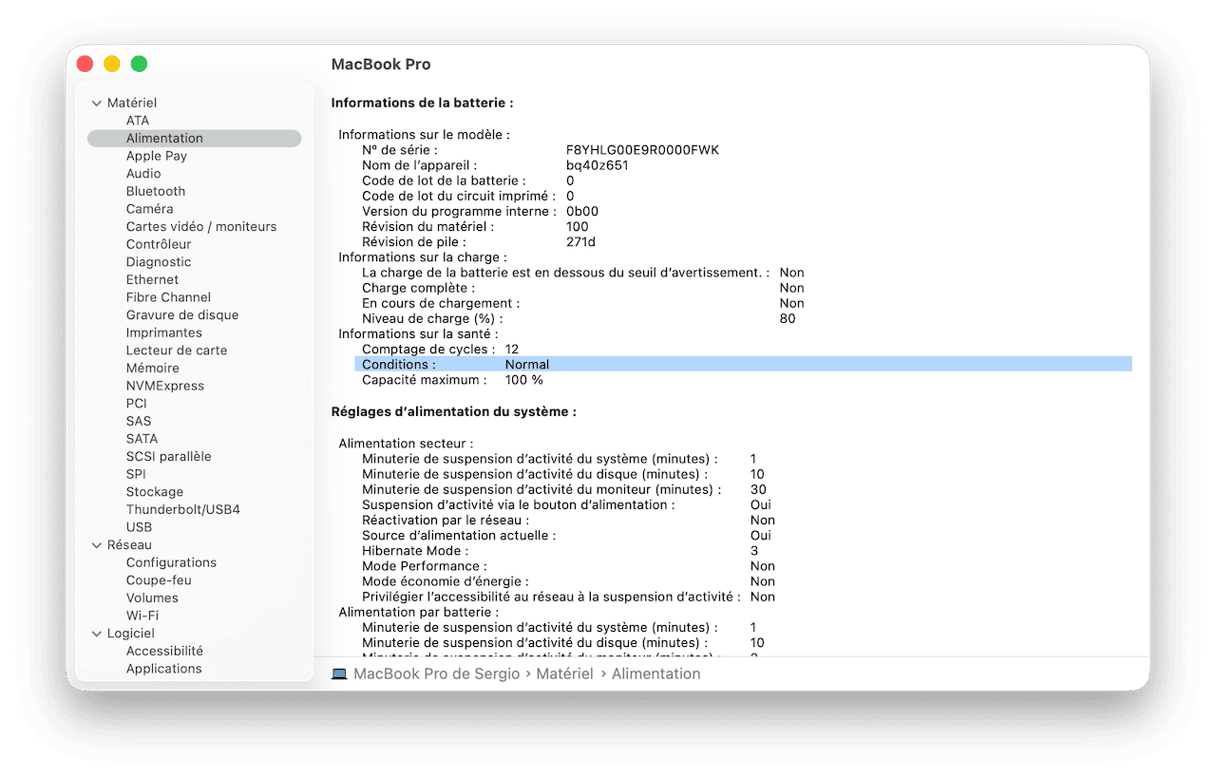Open Volumes under Réseau
1216x778 pixels.
point(152,598)
